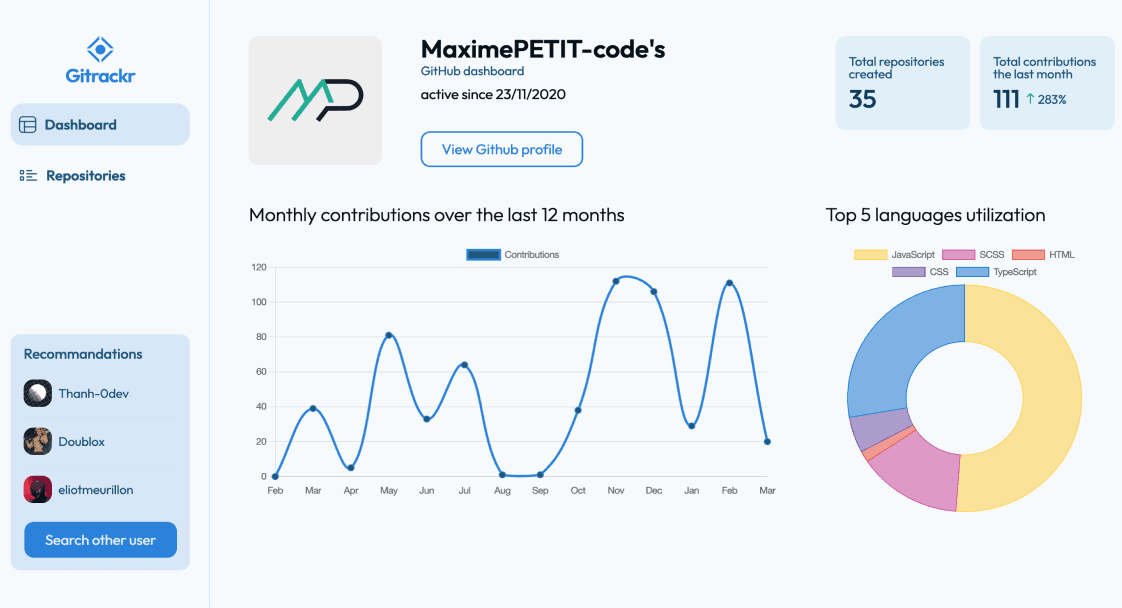Viewport: 1122px width, 608px height.
Task: Click the View Github profile button
Action: 501,149
